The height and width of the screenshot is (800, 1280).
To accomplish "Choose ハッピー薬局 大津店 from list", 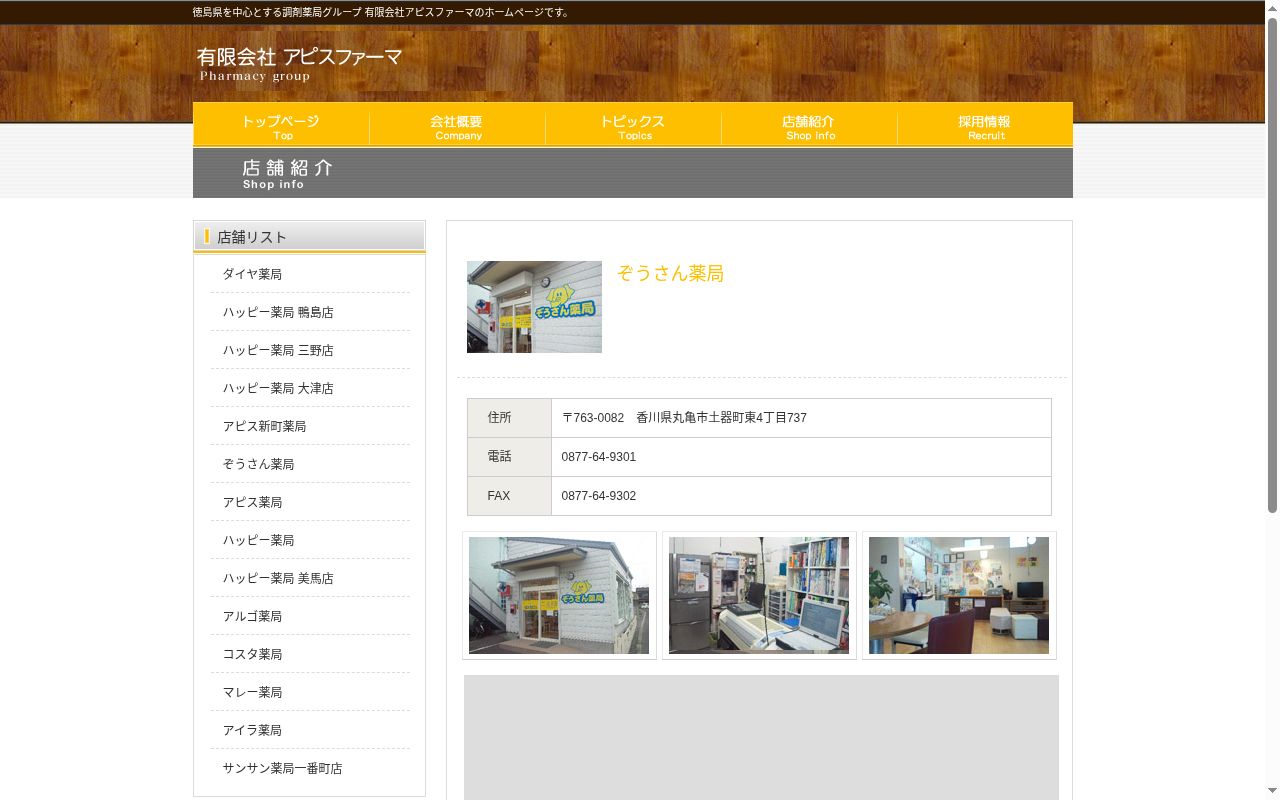I will pos(278,388).
